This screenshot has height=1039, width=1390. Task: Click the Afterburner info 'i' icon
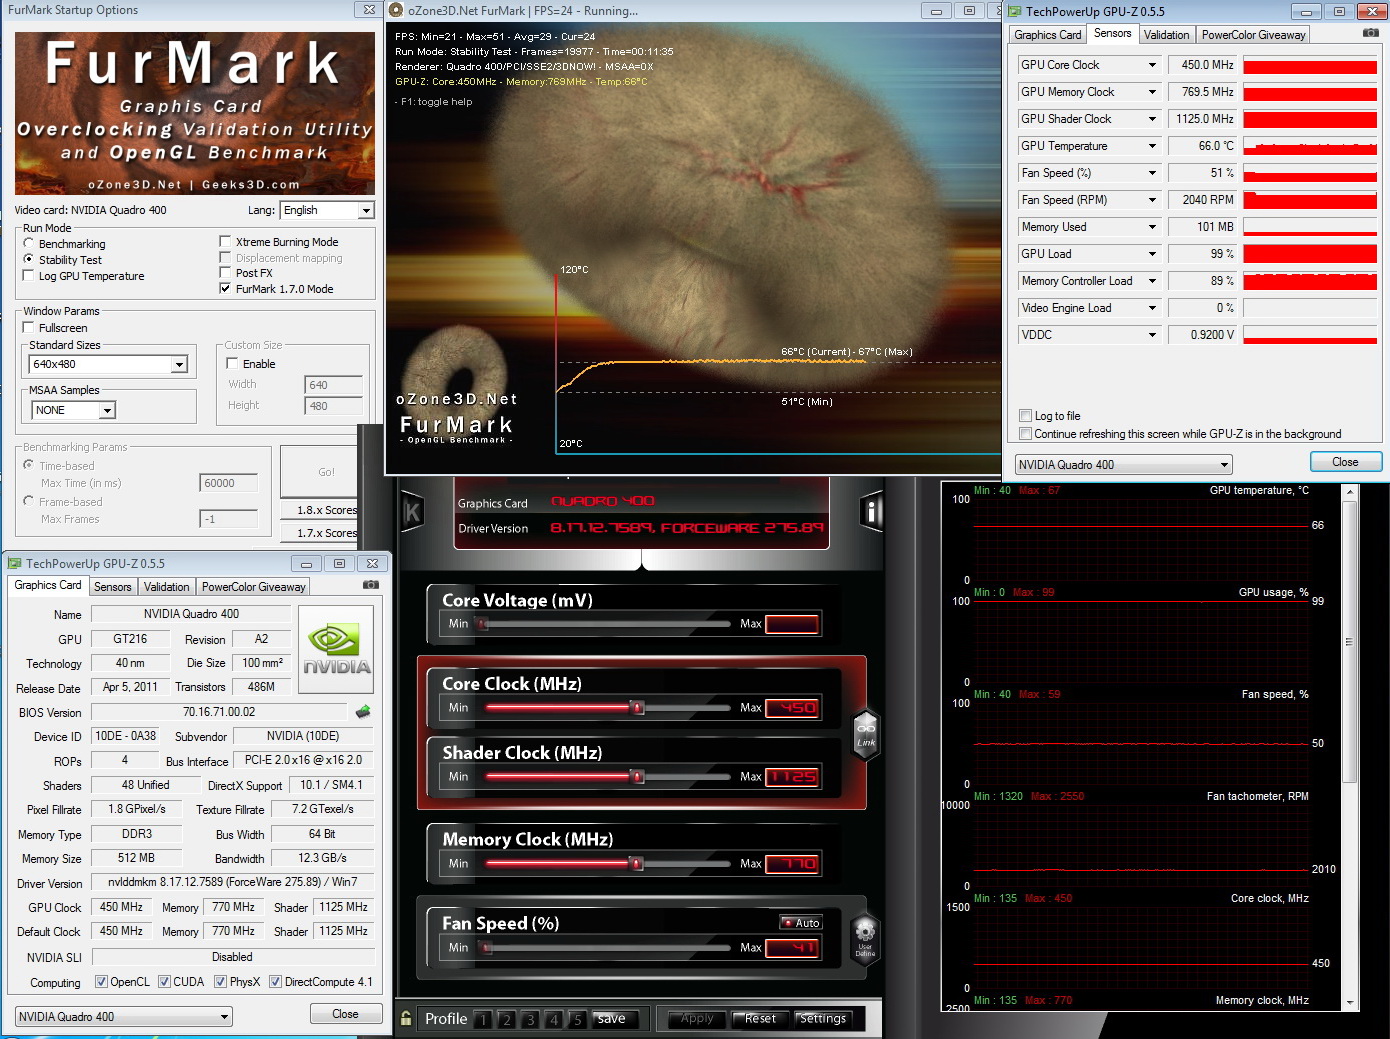coord(872,512)
